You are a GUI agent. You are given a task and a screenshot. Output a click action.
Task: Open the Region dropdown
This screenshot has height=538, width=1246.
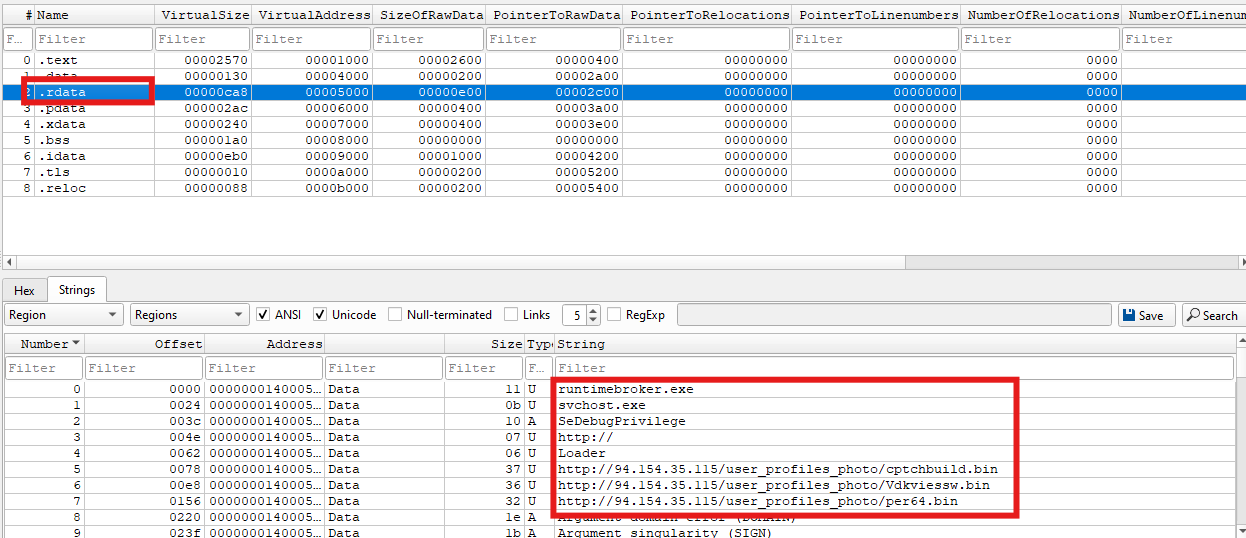point(63,315)
